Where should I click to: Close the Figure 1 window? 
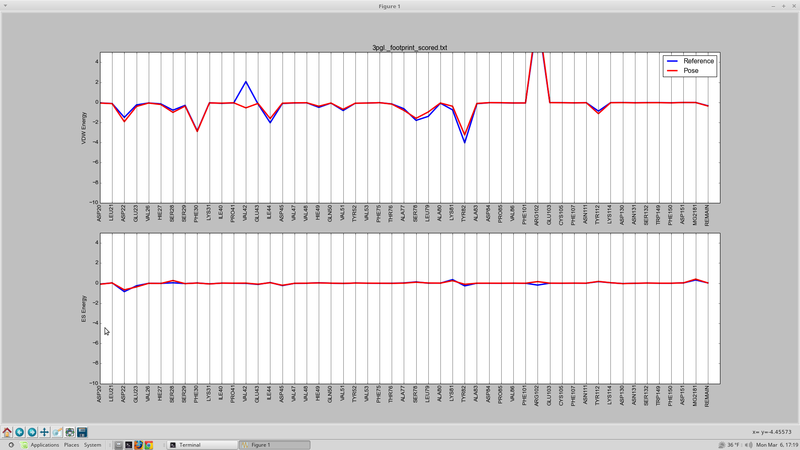(794, 6)
